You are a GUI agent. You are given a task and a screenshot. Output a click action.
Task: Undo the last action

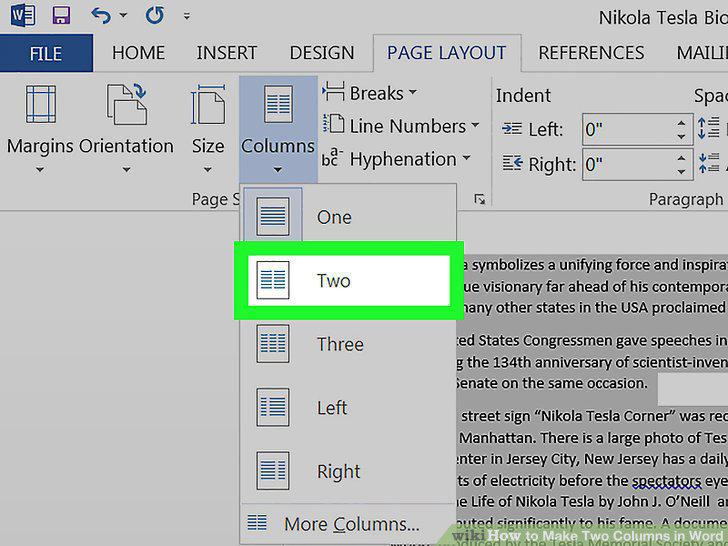(x=101, y=15)
